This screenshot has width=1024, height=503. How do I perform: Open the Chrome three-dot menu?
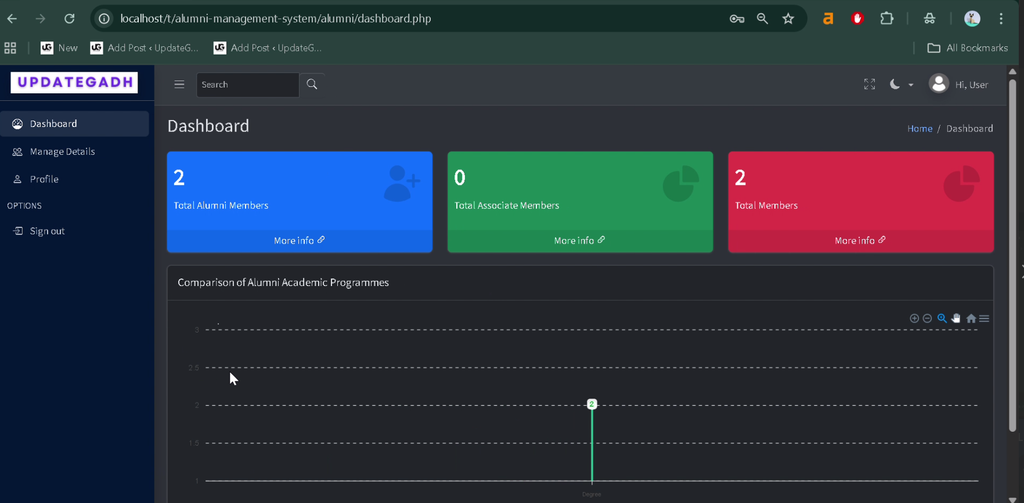pos(1001,19)
